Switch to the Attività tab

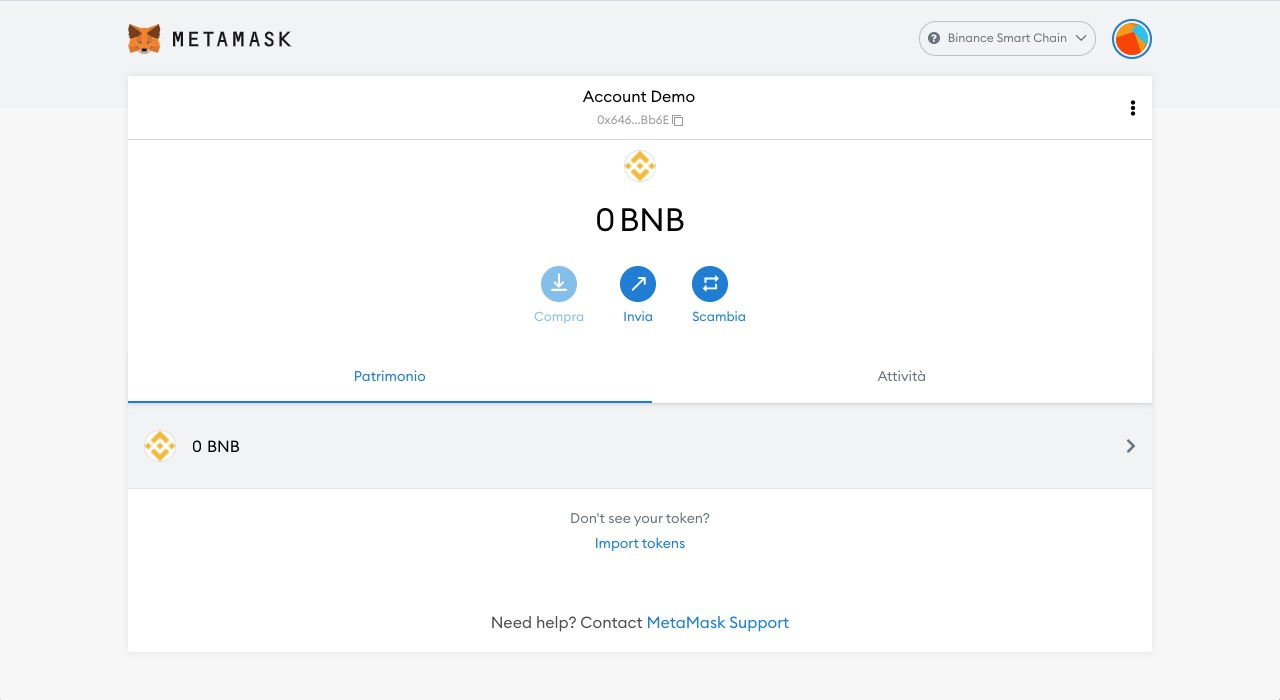(902, 377)
